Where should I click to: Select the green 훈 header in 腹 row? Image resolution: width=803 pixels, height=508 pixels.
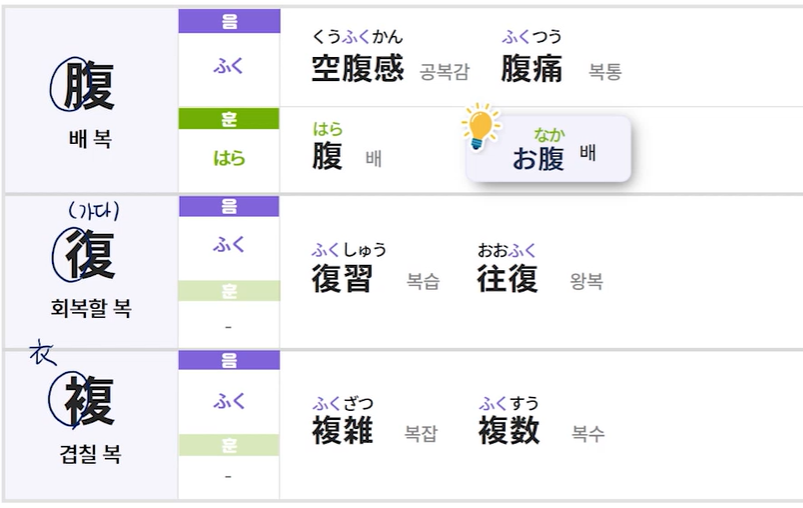coord(229,119)
